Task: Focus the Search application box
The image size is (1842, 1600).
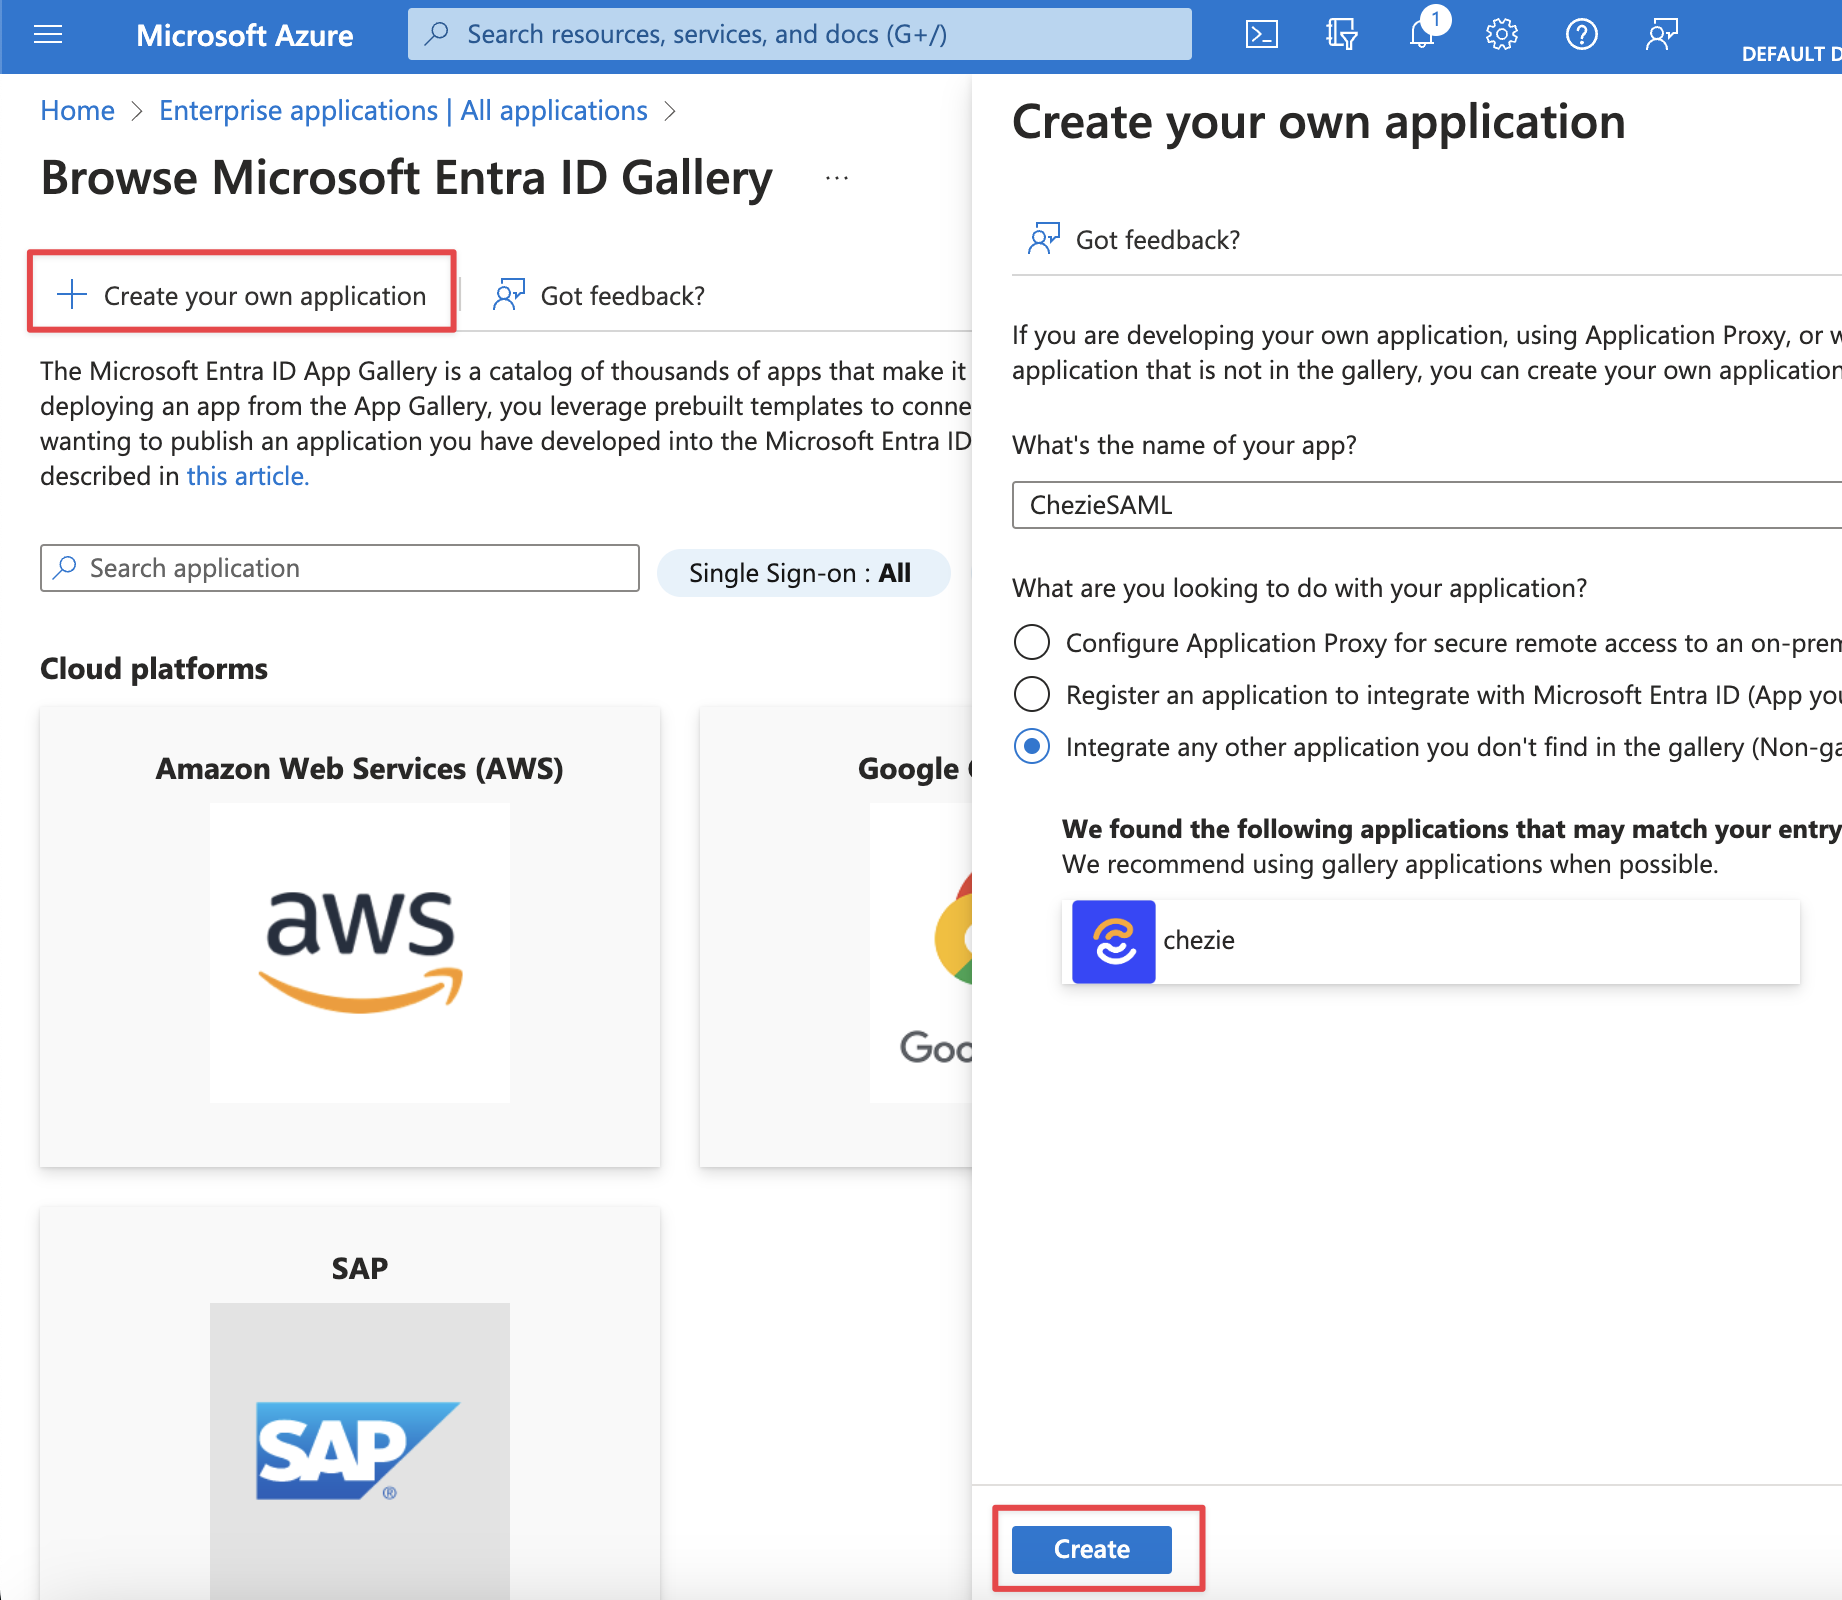Action: pyautogui.click(x=340, y=568)
